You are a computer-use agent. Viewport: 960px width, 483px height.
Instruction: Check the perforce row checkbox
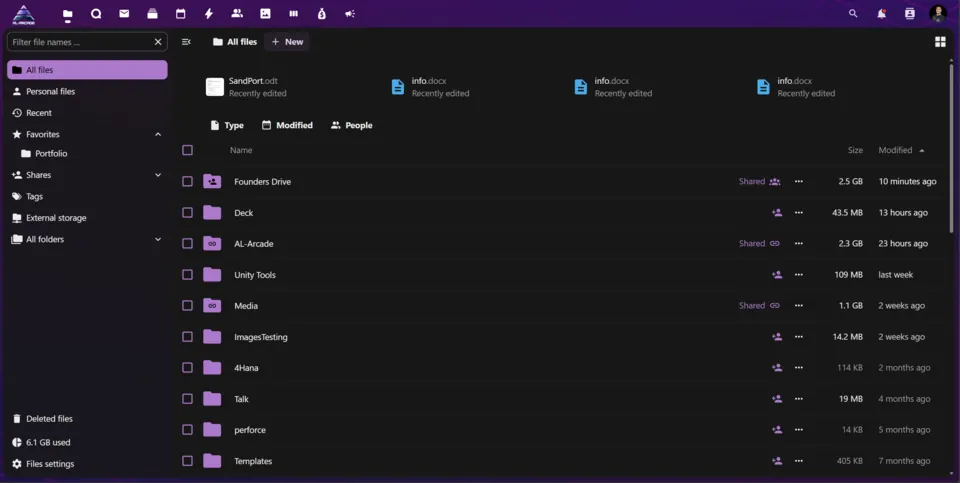click(x=187, y=430)
